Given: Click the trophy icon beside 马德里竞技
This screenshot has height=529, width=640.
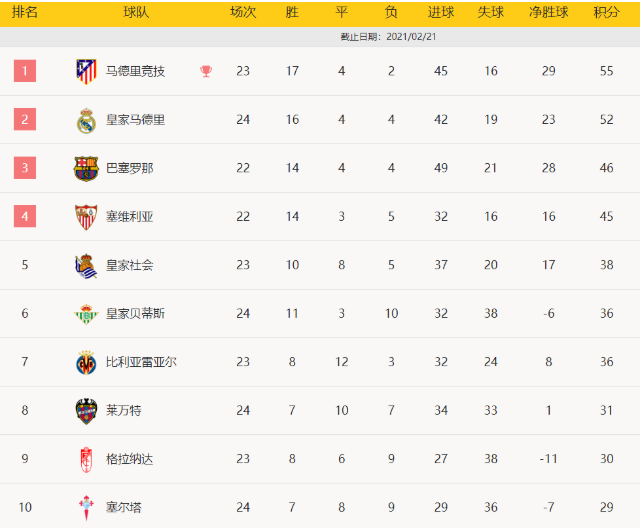Looking at the screenshot, I should pyautogui.click(x=206, y=71).
